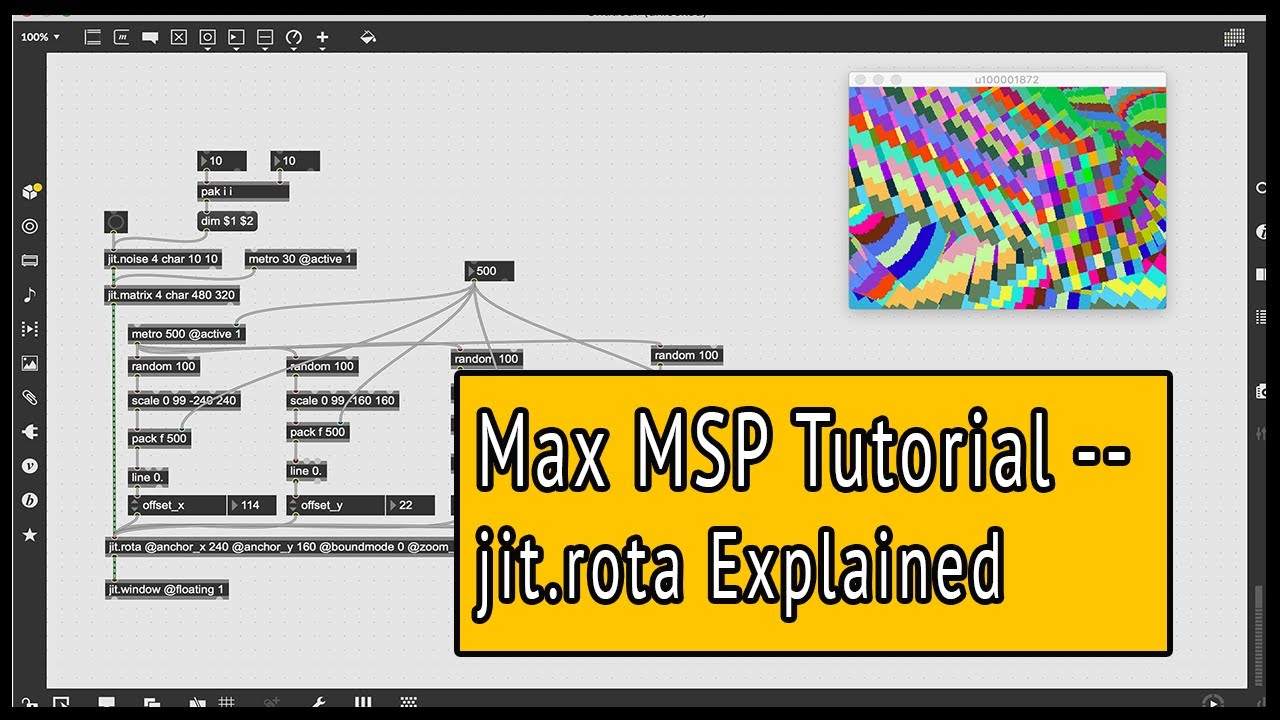Click the stepper arrows on offset_y
Viewport: 1280px width, 720px height.
click(293, 506)
